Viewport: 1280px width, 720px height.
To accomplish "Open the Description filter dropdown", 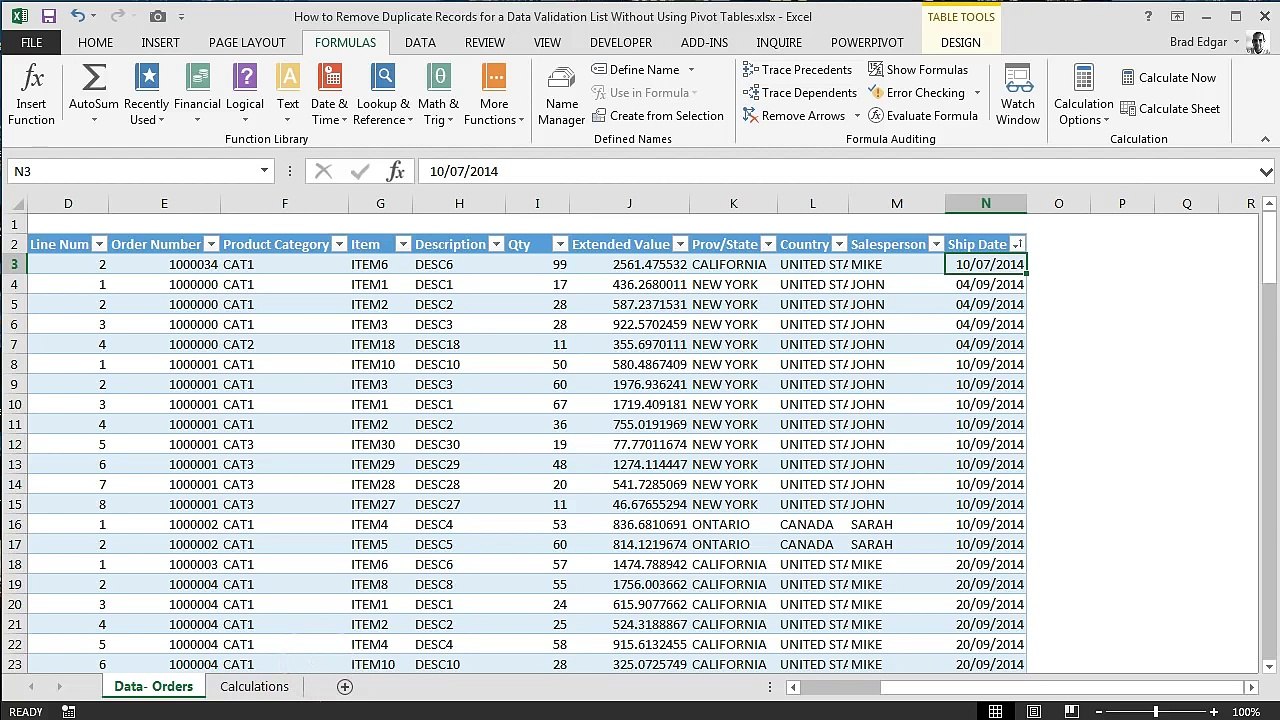I will [x=496, y=244].
